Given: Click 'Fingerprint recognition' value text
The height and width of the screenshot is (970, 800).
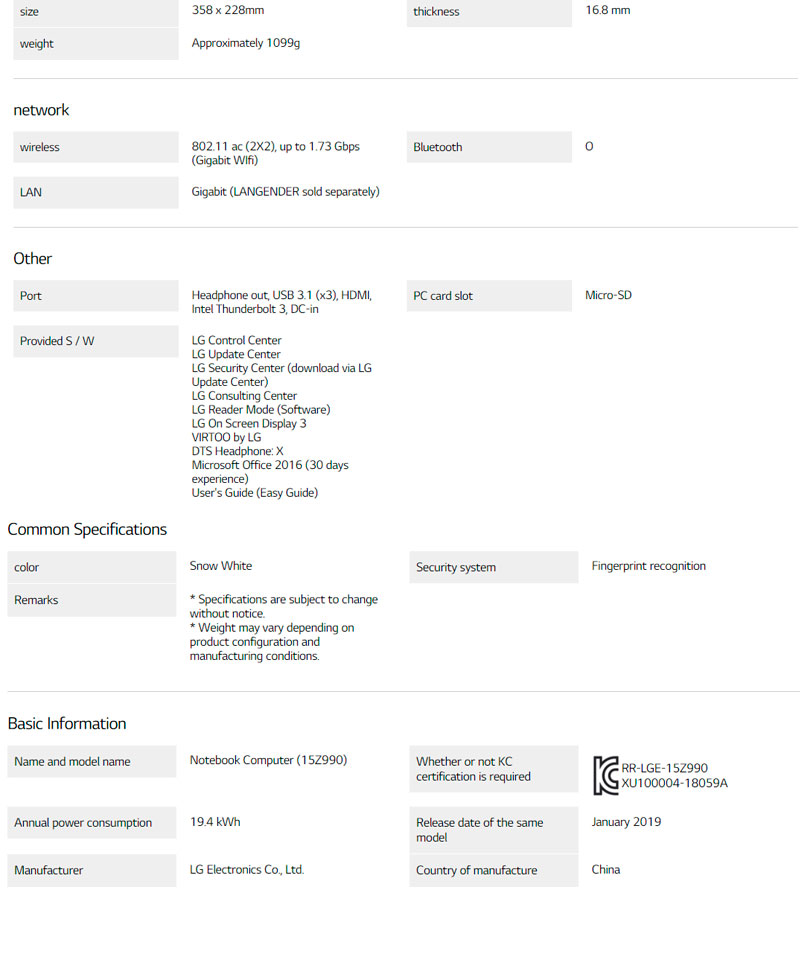Looking at the screenshot, I should 648,566.
